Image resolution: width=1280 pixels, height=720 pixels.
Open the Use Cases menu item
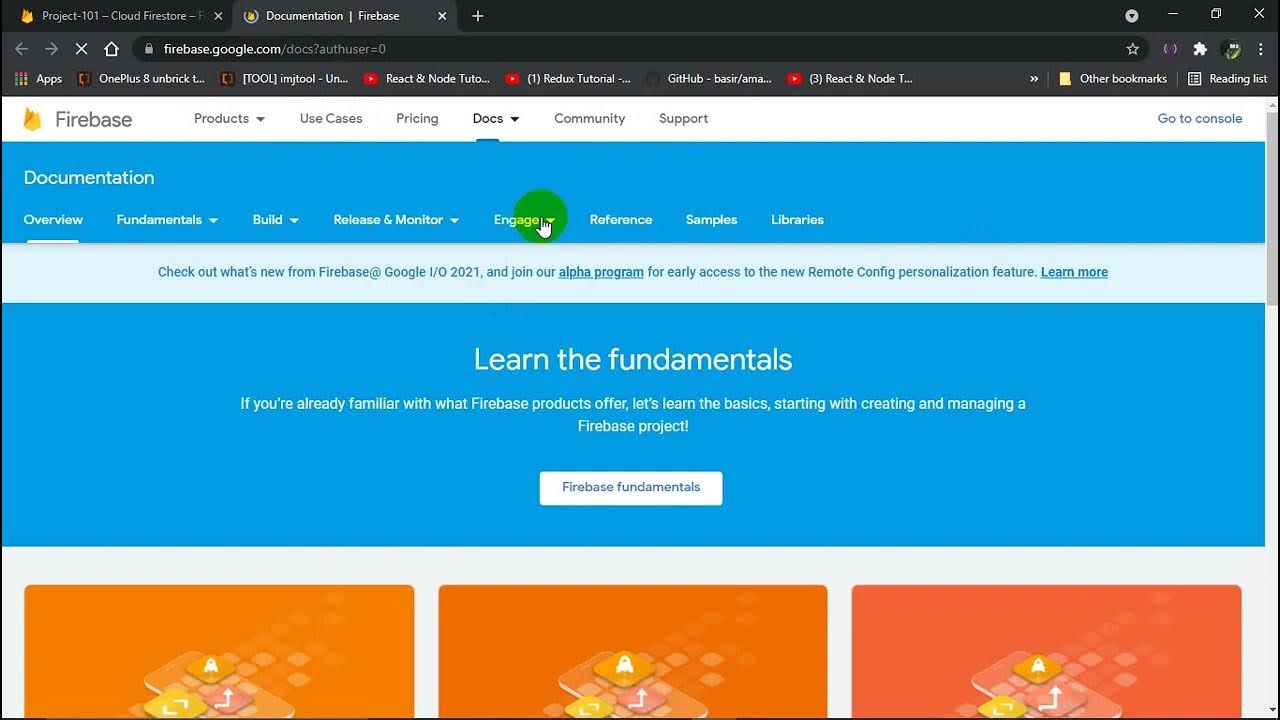click(331, 118)
